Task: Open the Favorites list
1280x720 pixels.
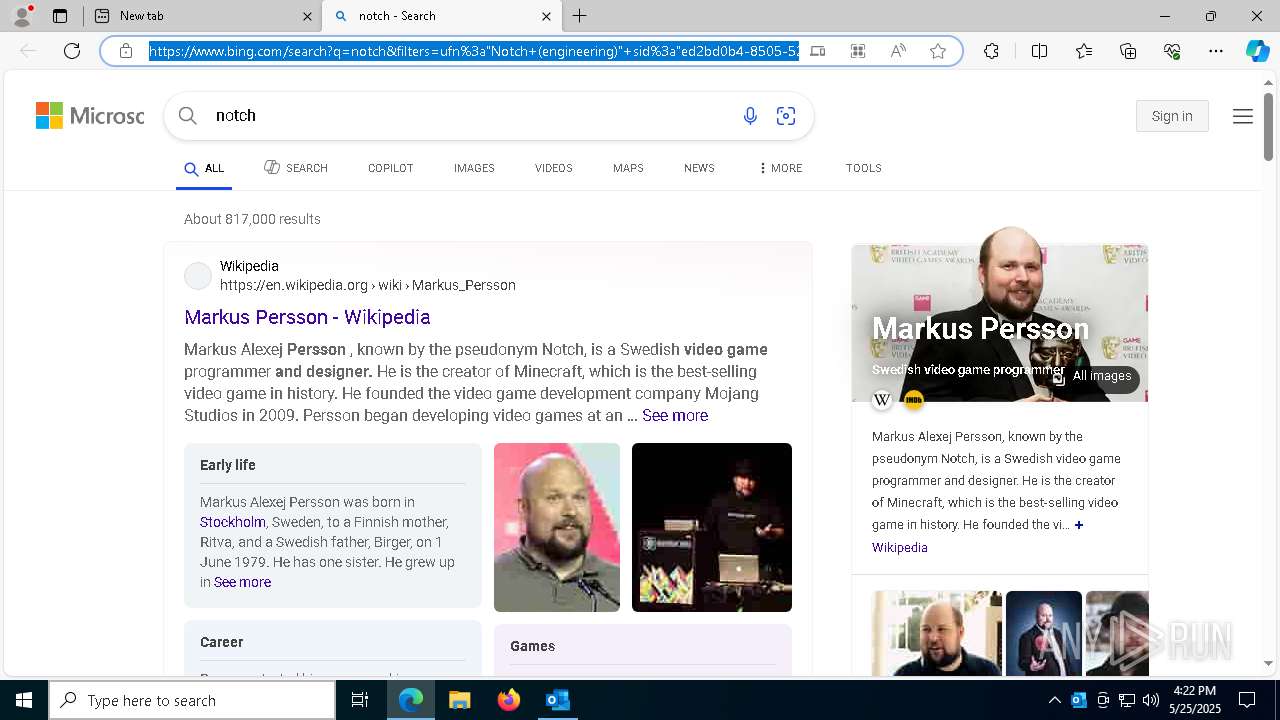Action: (x=1084, y=51)
